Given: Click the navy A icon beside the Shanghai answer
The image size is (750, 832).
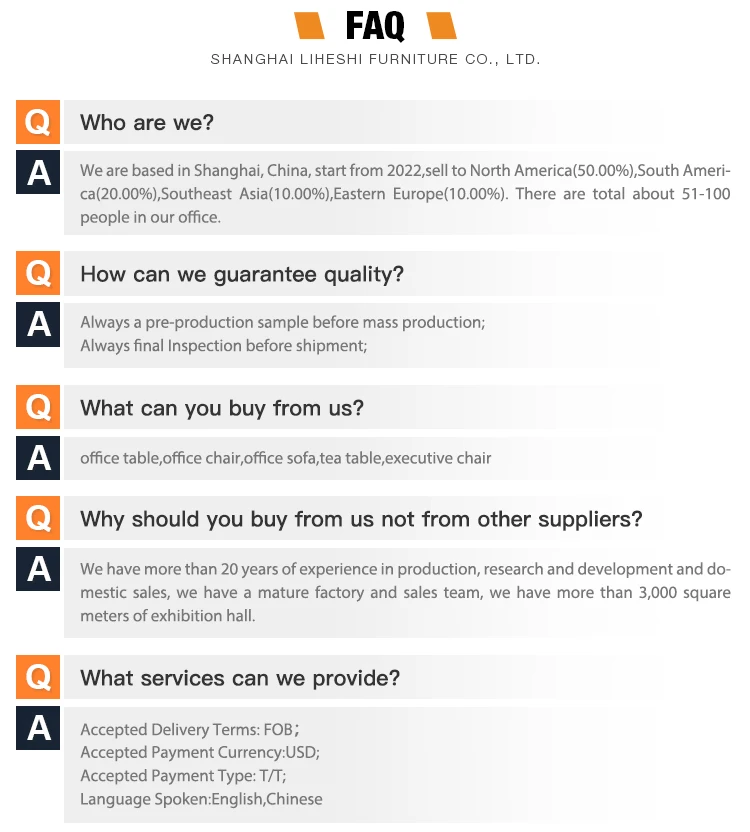Looking at the screenshot, I should pyautogui.click(x=38, y=172).
